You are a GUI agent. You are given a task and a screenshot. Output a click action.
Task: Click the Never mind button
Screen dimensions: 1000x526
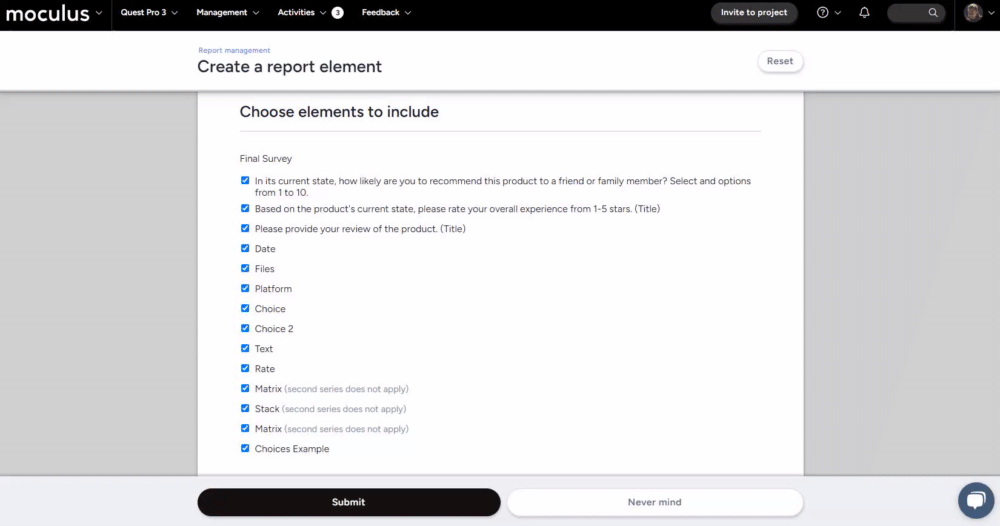[654, 502]
